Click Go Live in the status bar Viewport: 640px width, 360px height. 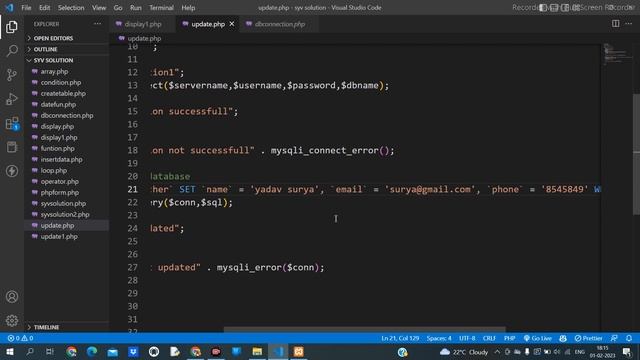tap(538, 338)
